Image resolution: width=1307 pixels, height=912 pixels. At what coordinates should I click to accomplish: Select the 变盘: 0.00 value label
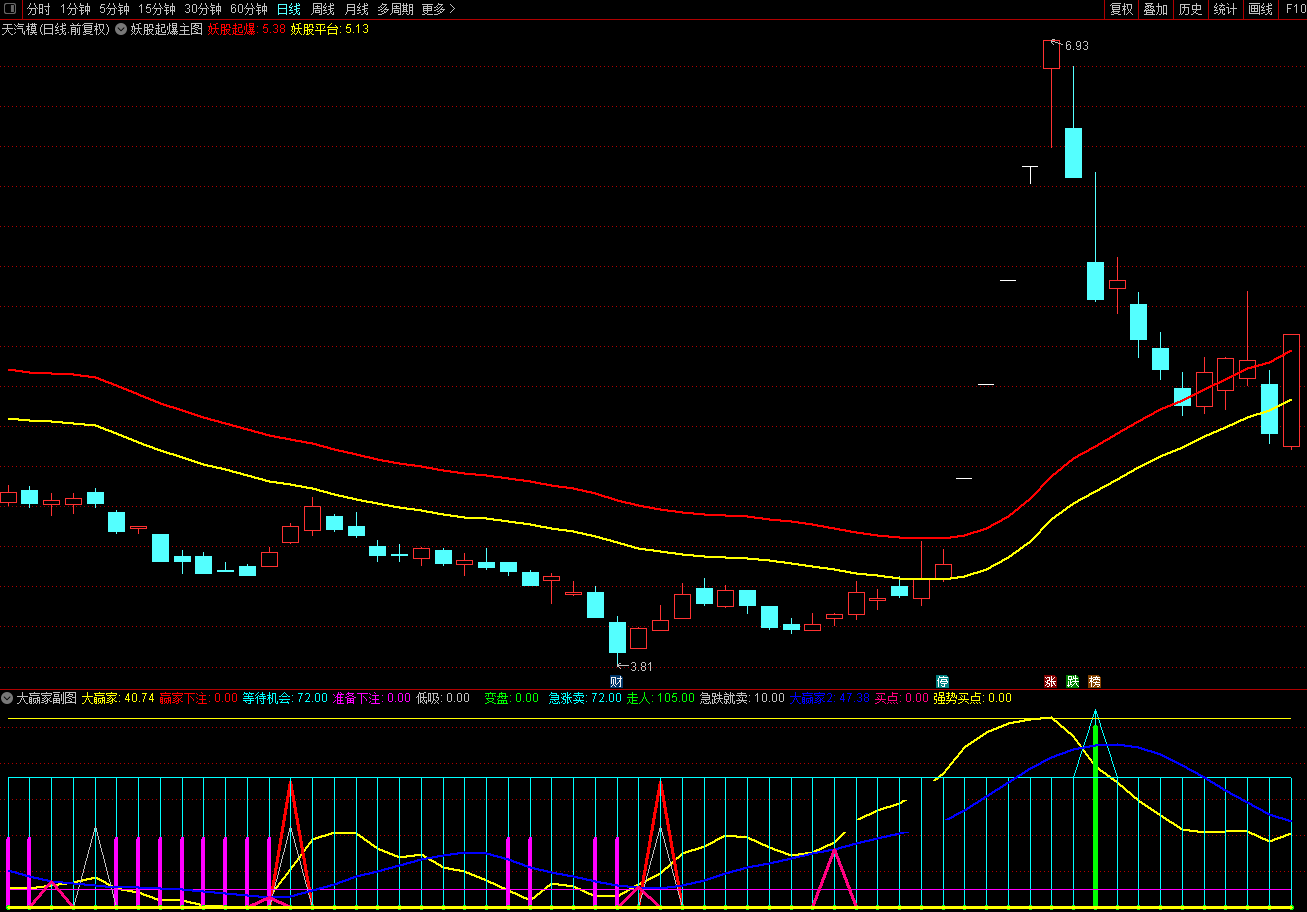pos(511,698)
